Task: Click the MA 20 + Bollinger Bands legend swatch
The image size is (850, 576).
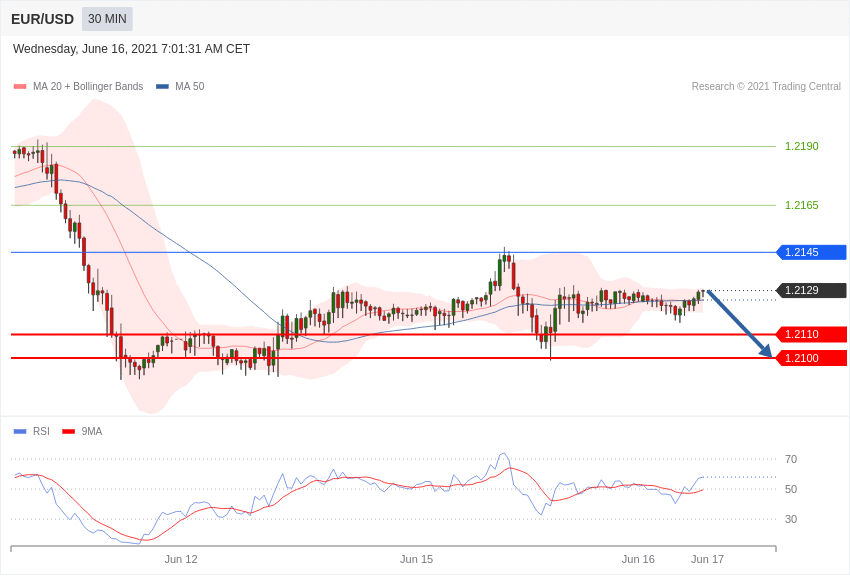Action: pos(20,86)
